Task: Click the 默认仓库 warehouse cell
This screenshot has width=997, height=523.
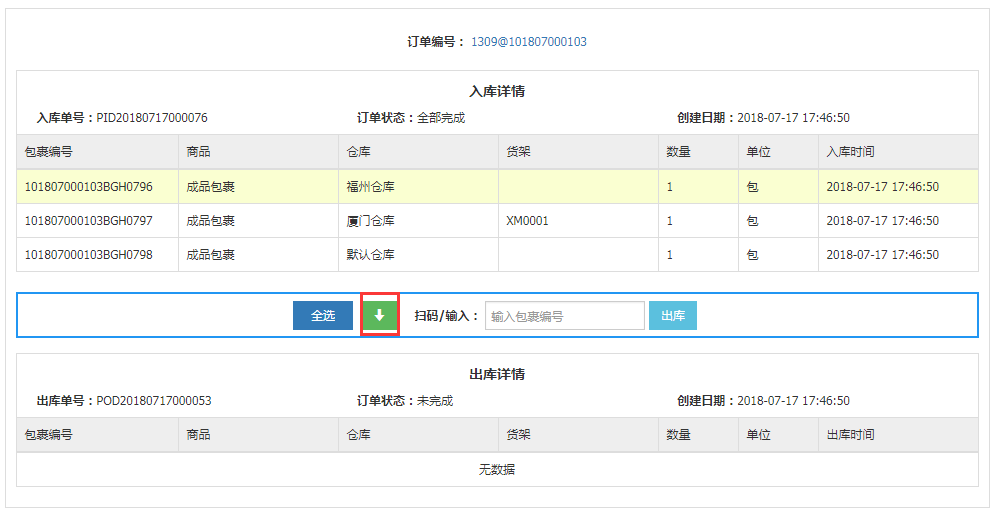Action: click(370, 255)
